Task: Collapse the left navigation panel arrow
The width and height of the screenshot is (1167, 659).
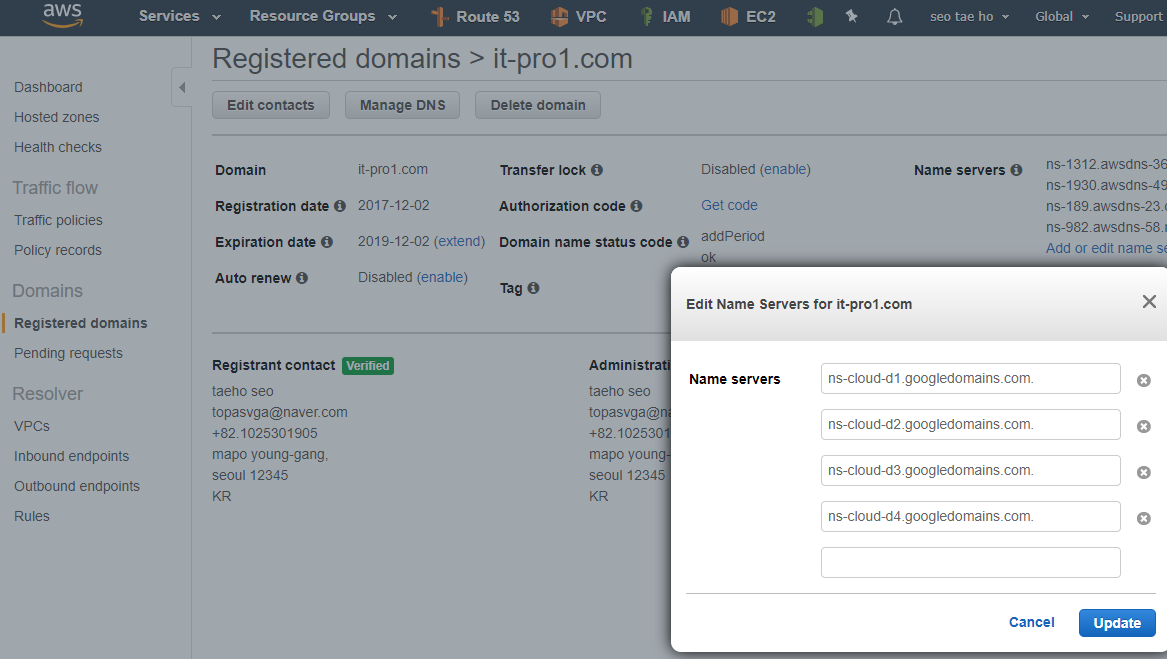Action: point(182,87)
